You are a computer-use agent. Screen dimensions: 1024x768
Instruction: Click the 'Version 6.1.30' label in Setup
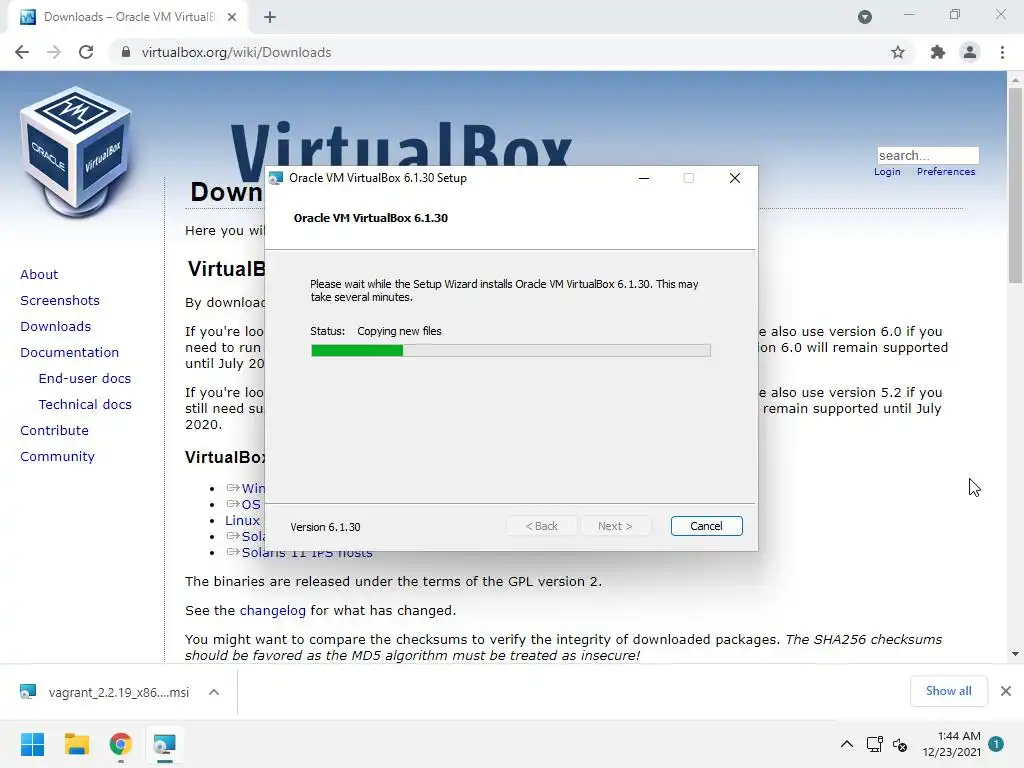(x=325, y=527)
